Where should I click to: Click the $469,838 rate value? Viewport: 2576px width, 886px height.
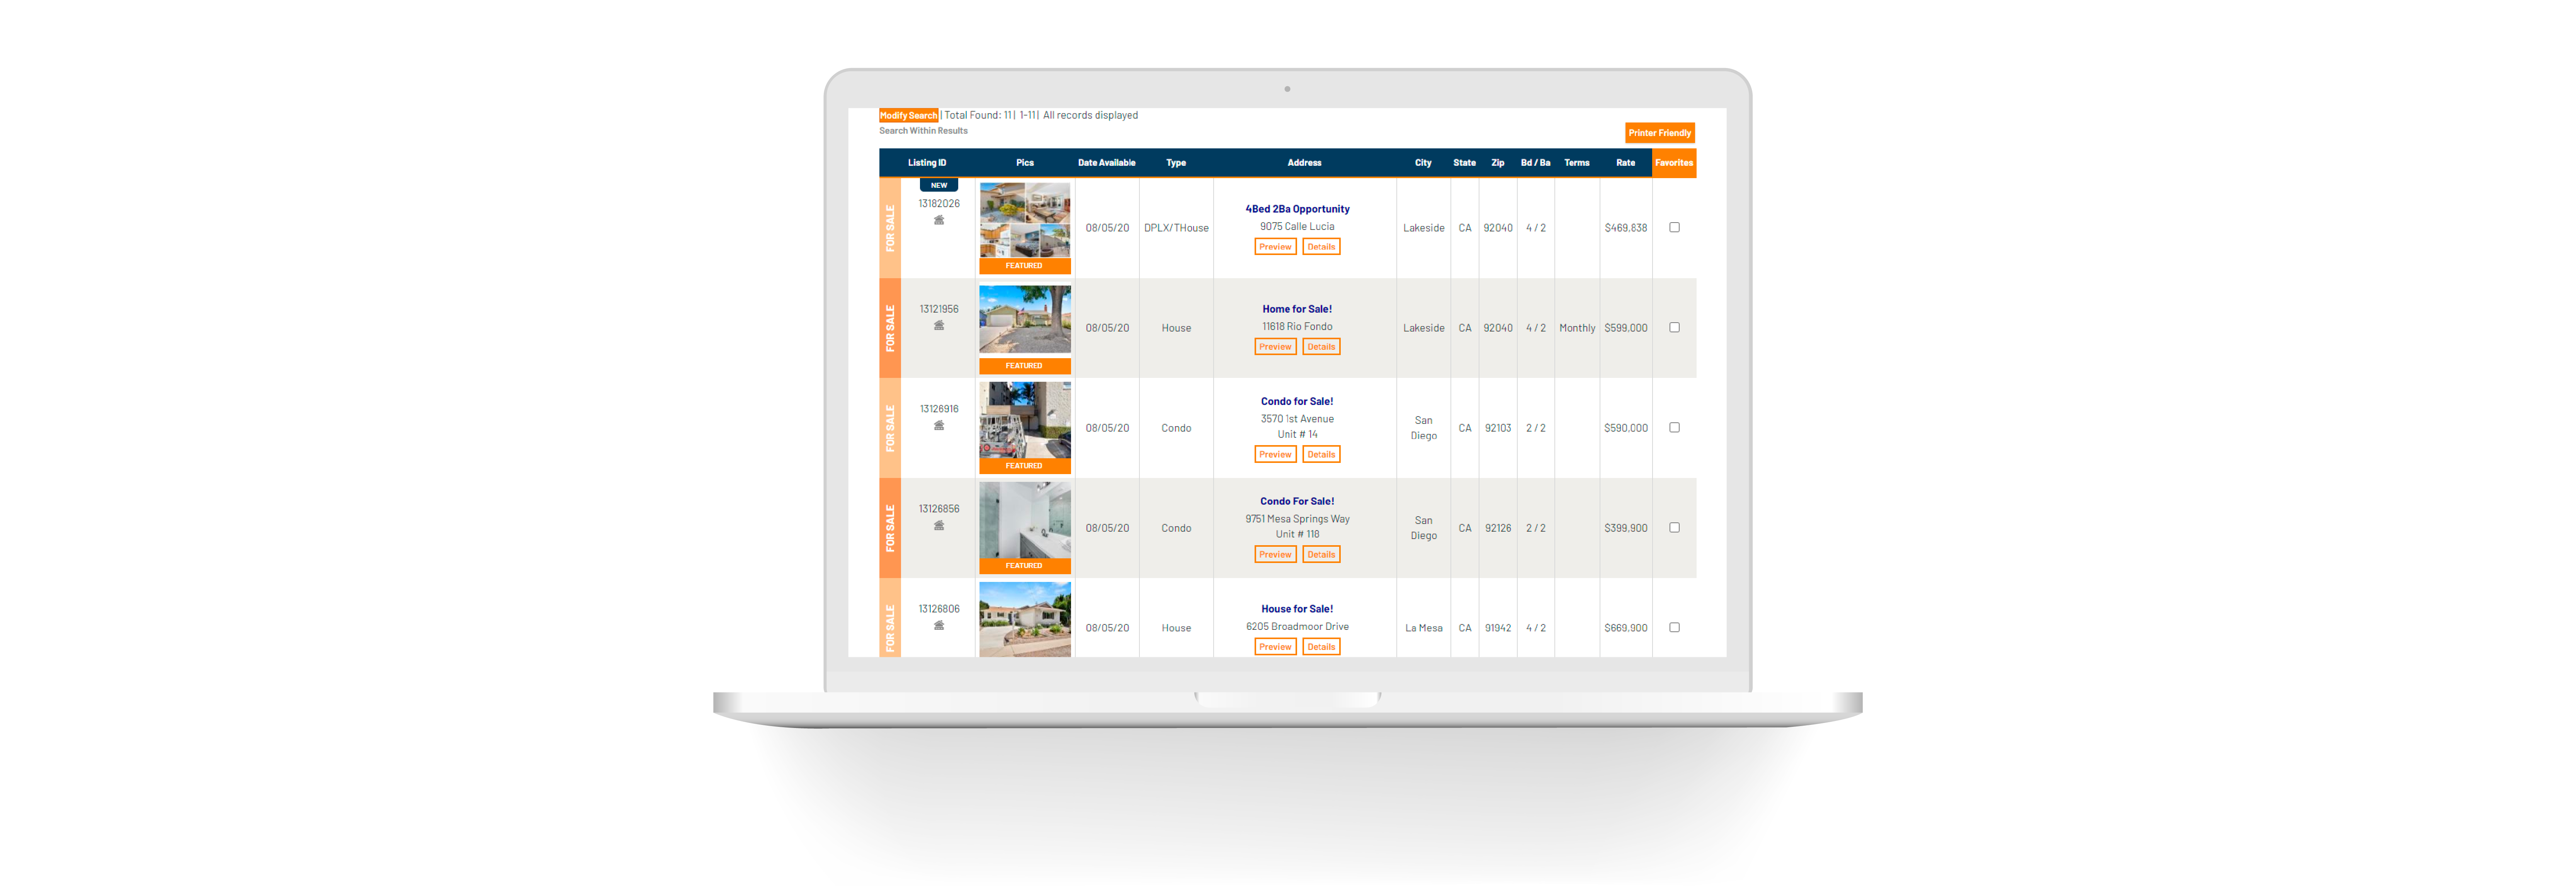[1625, 228]
